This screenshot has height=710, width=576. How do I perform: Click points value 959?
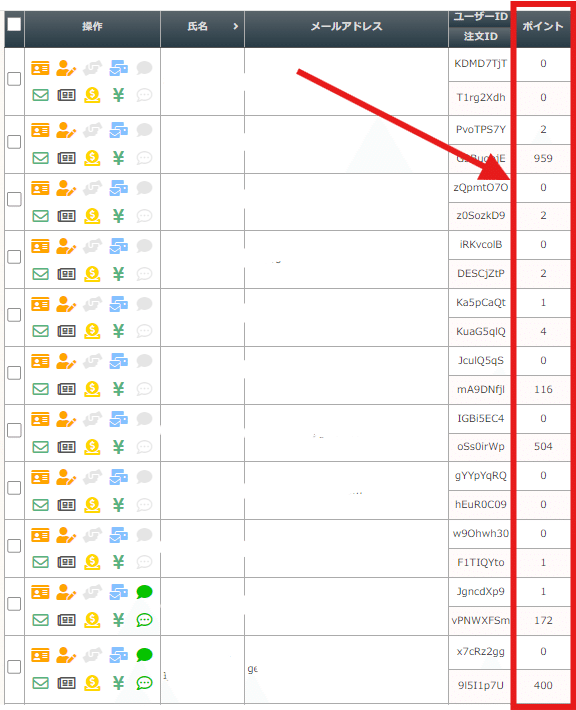pyautogui.click(x=543, y=158)
